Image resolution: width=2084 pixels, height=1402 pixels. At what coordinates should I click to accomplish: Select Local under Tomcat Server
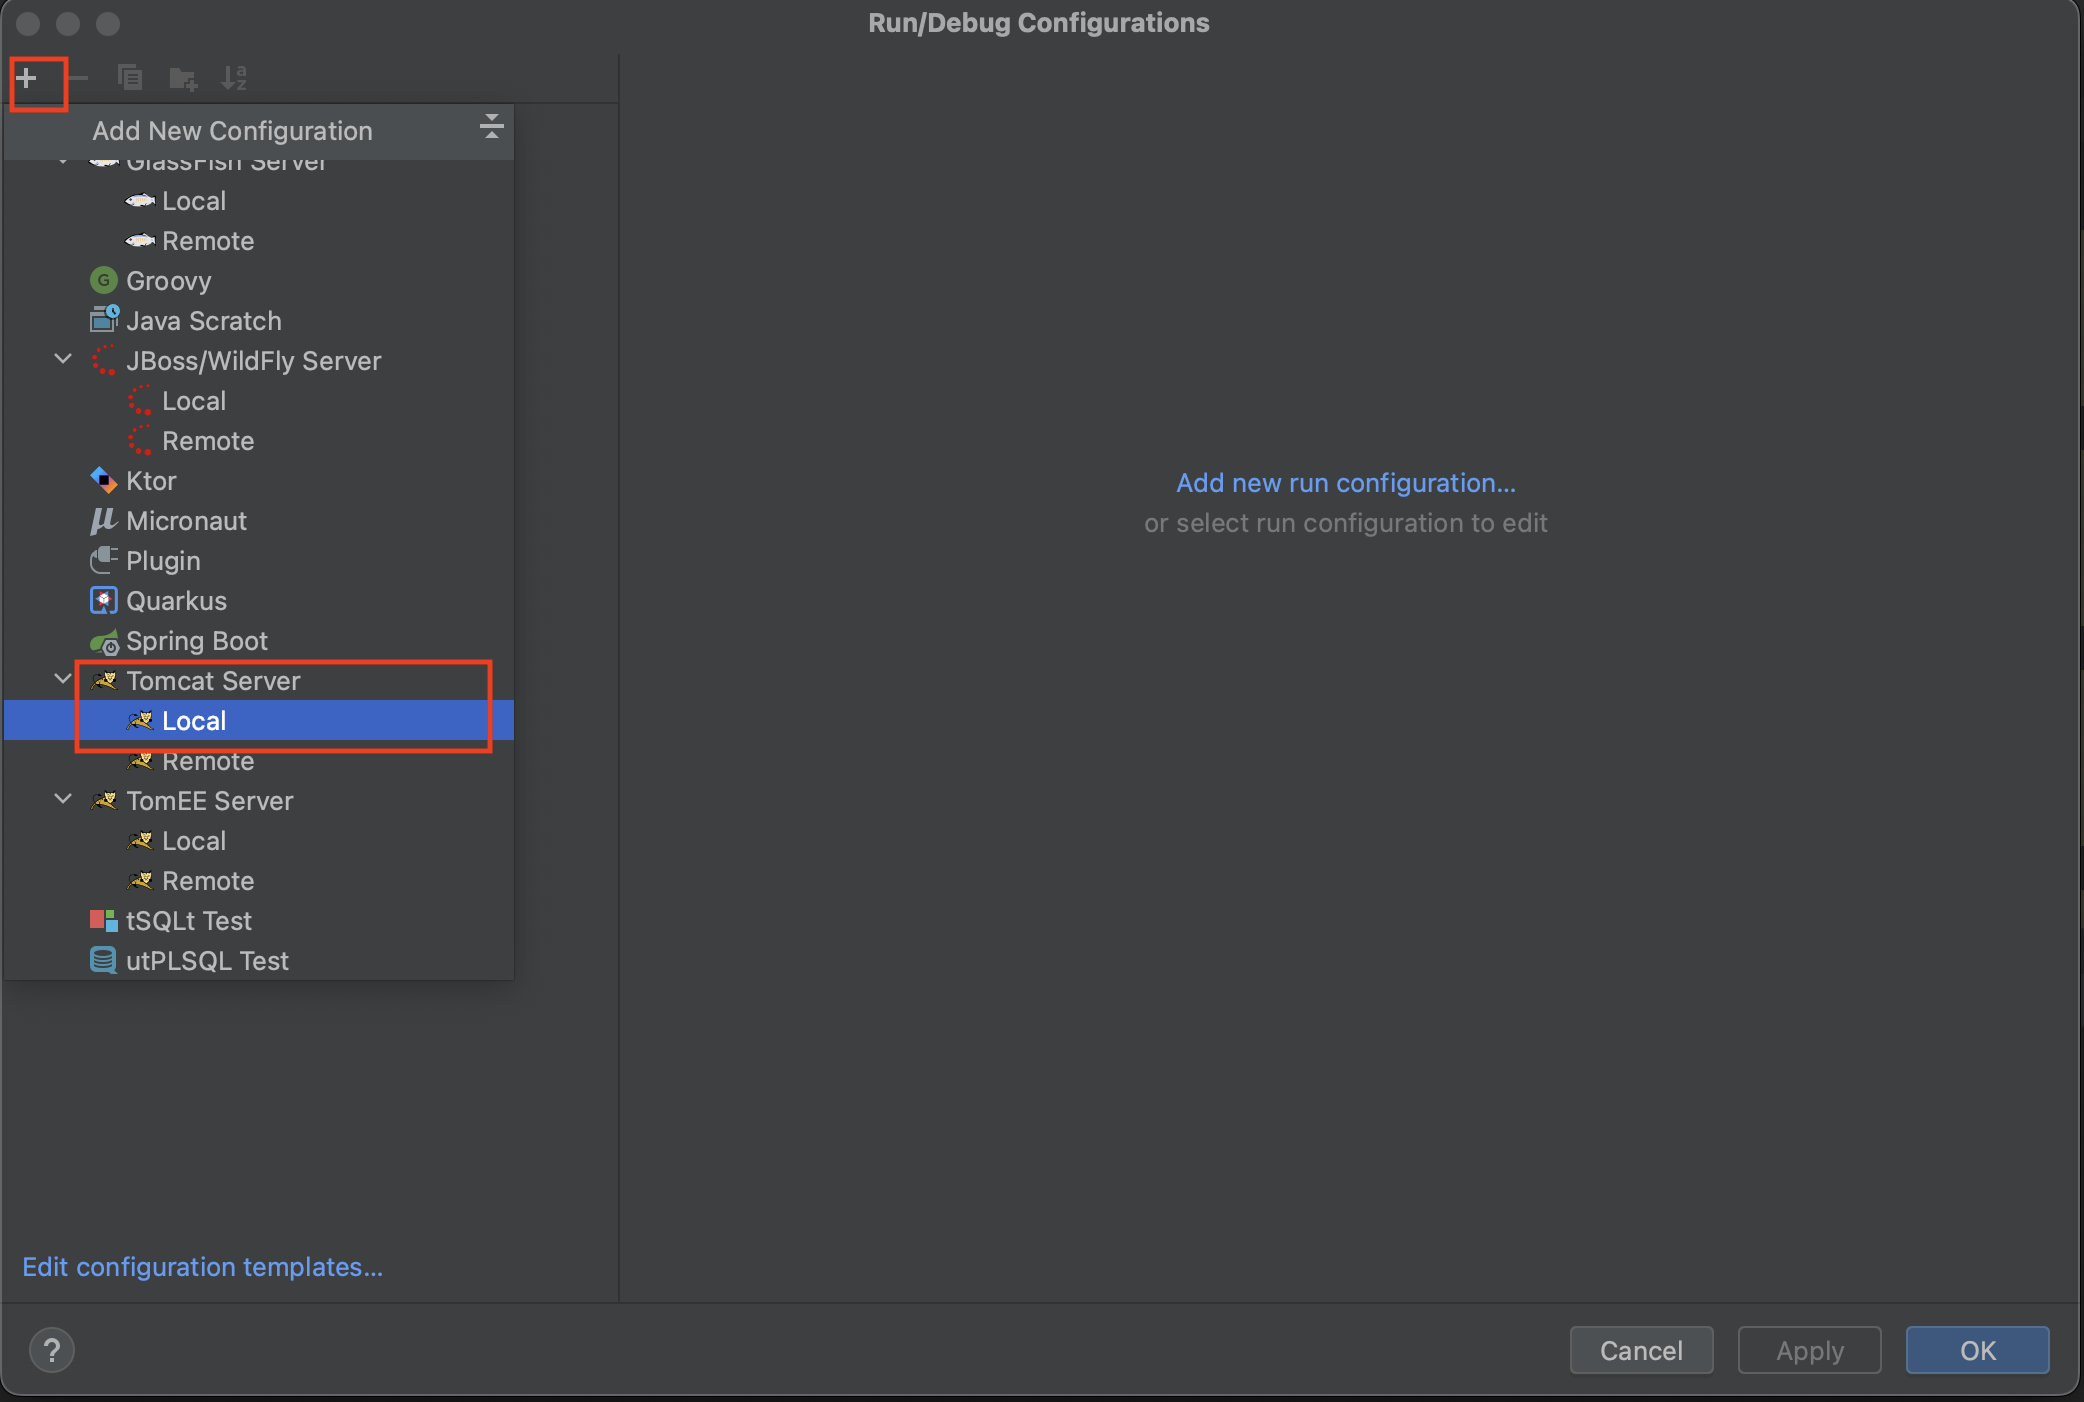(x=194, y=721)
